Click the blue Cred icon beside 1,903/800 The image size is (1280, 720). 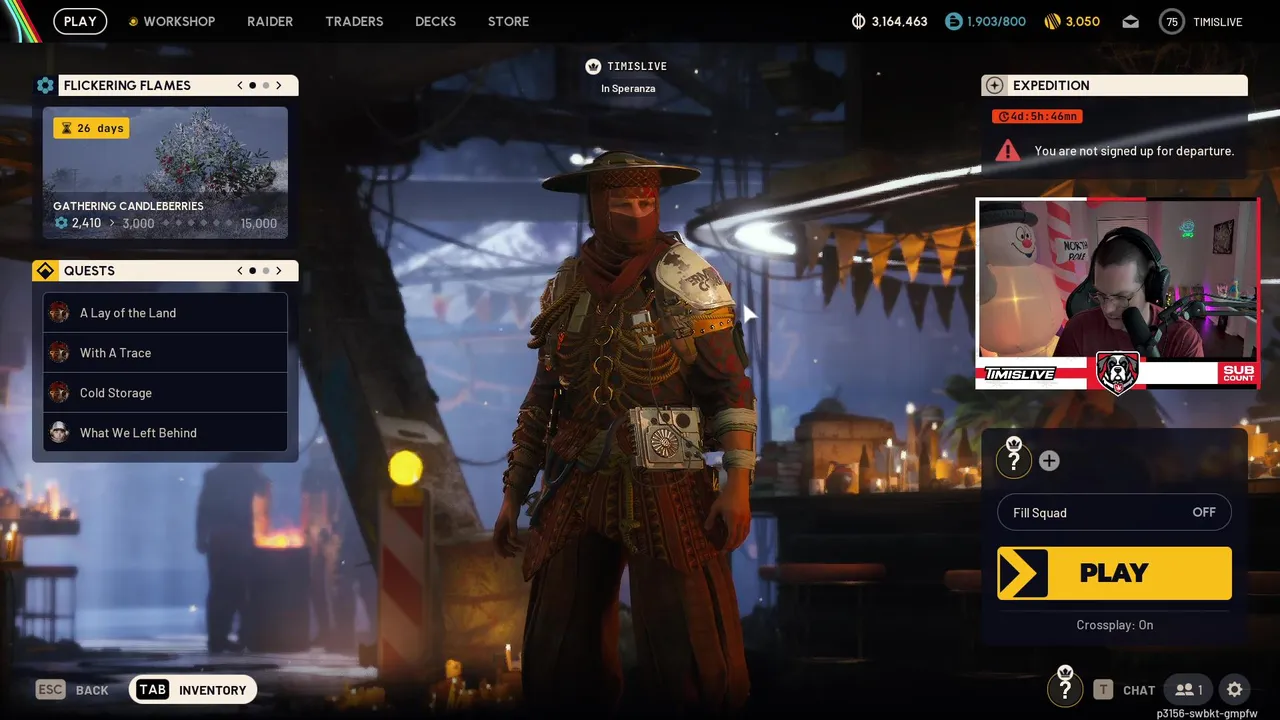pos(954,21)
